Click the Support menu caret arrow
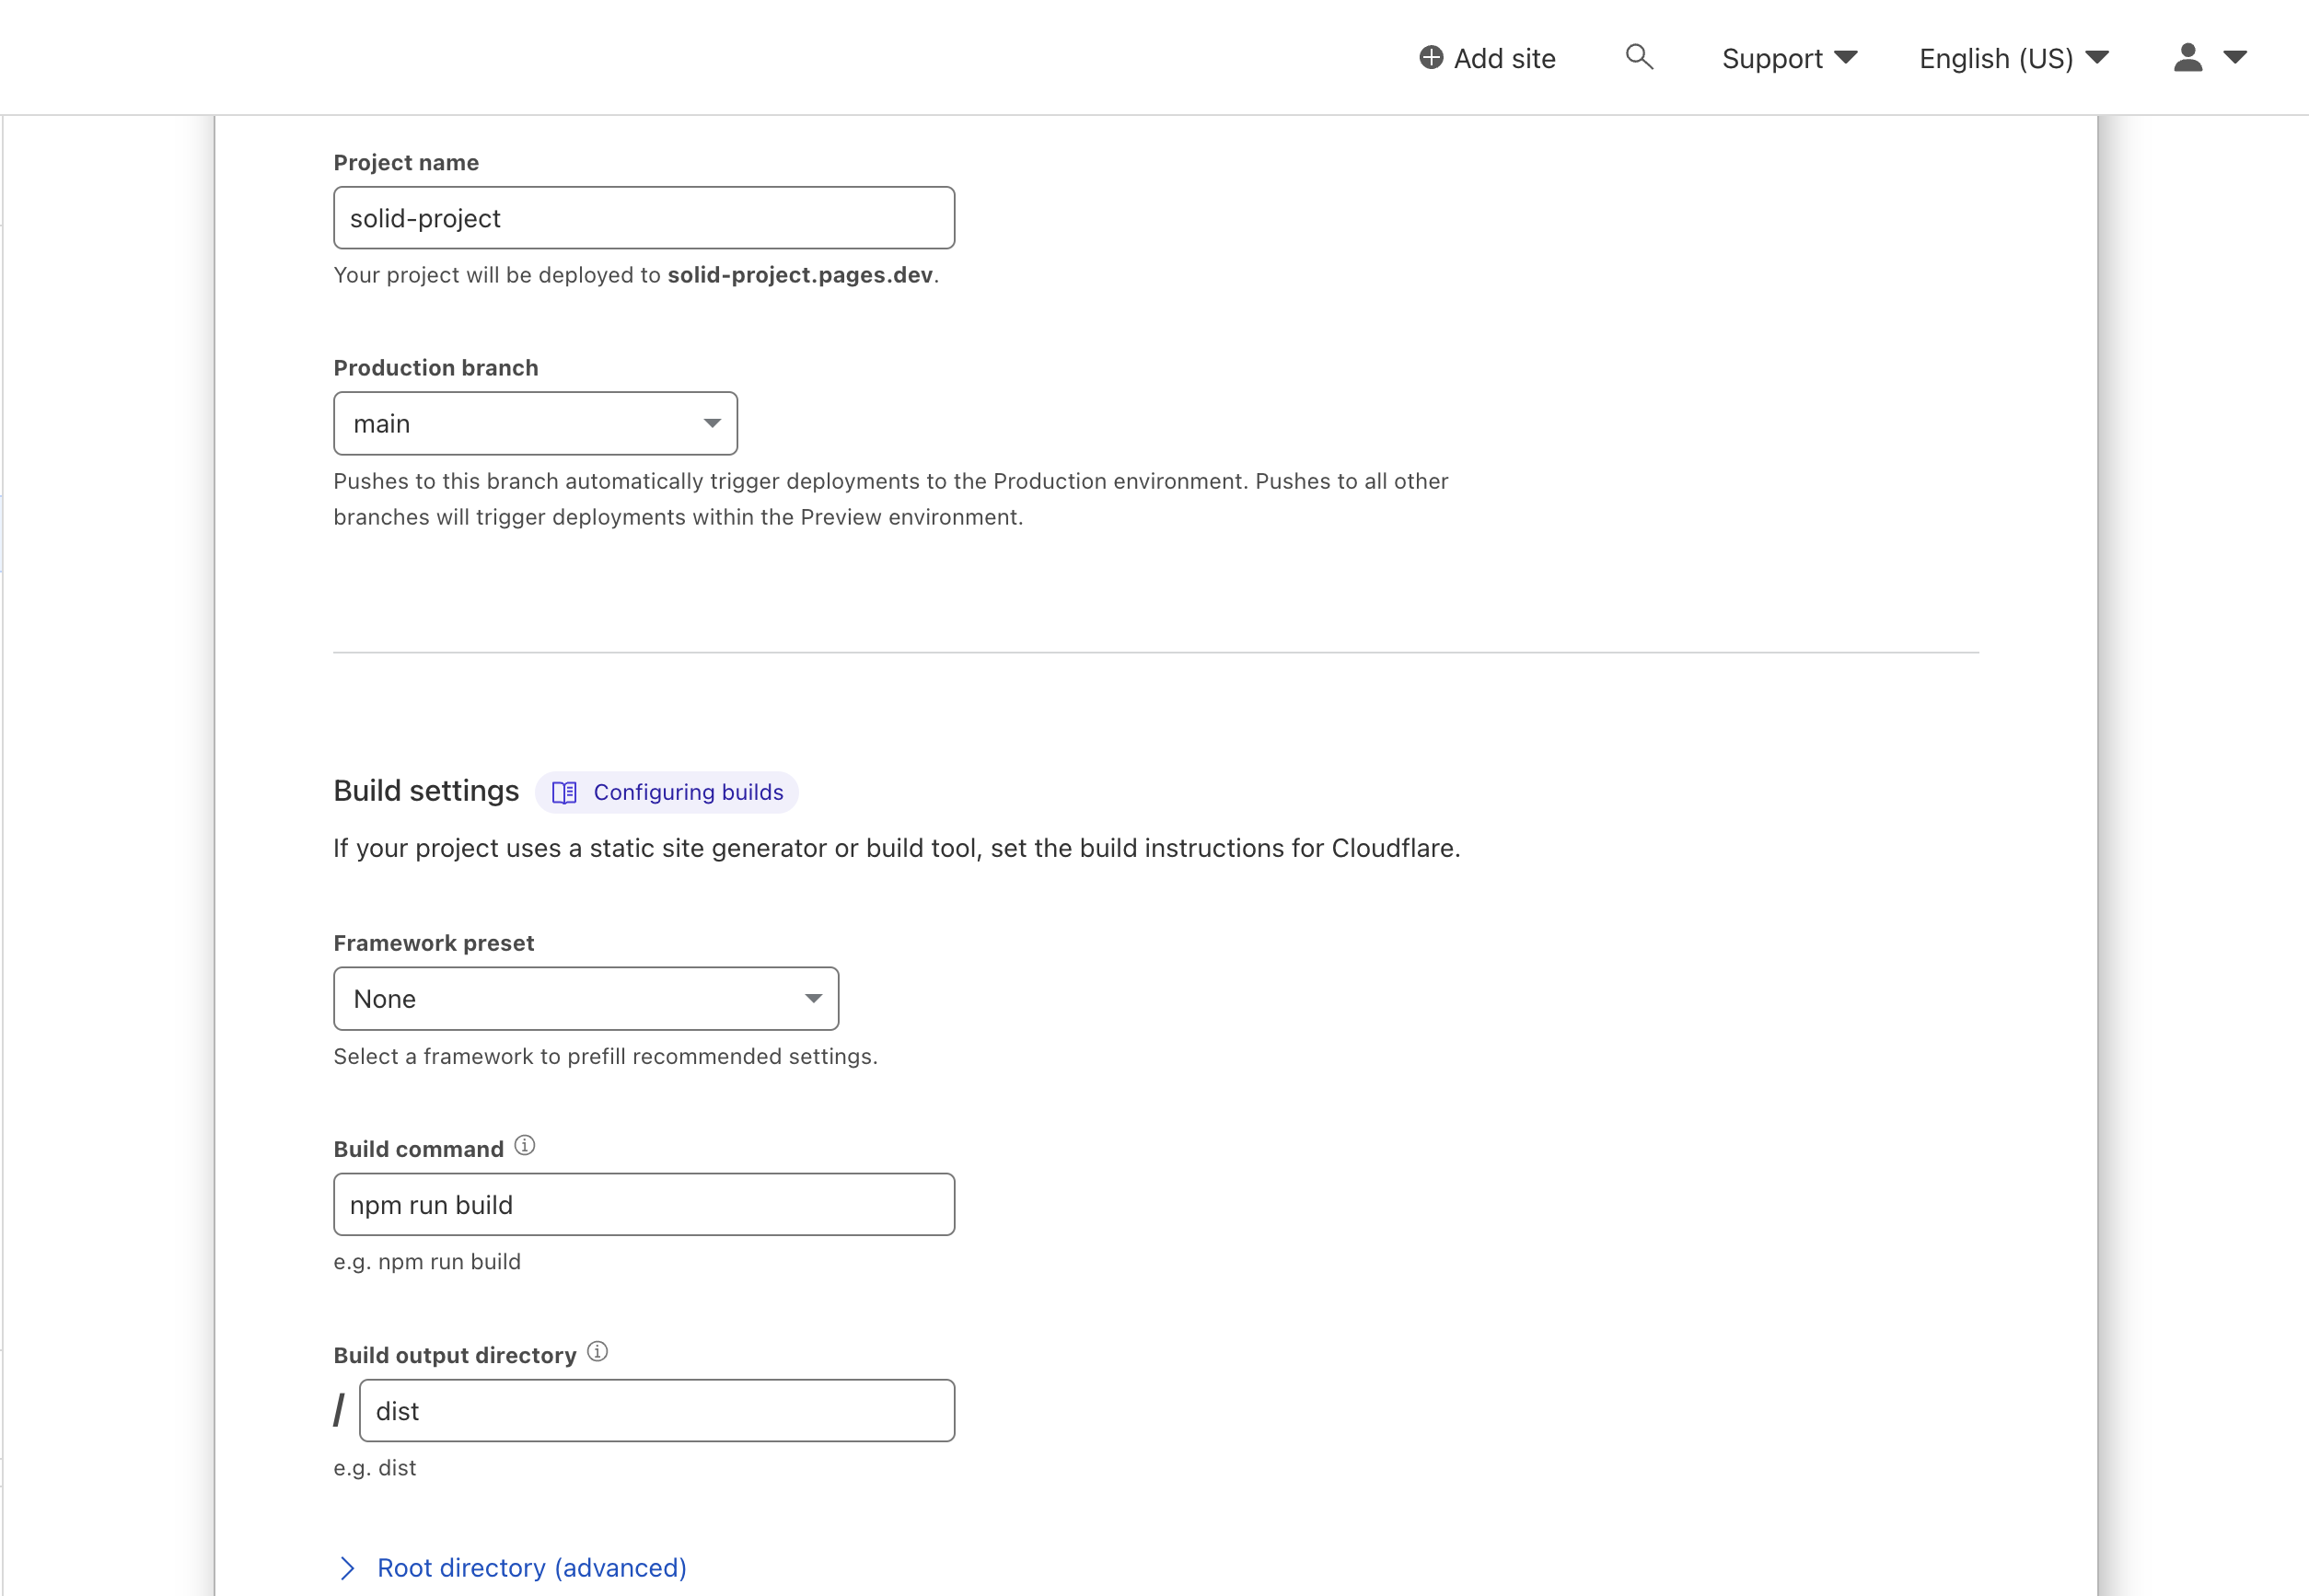The height and width of the screenshot is (1596, 2309). pyautogui.click(x=1846, y=58)
